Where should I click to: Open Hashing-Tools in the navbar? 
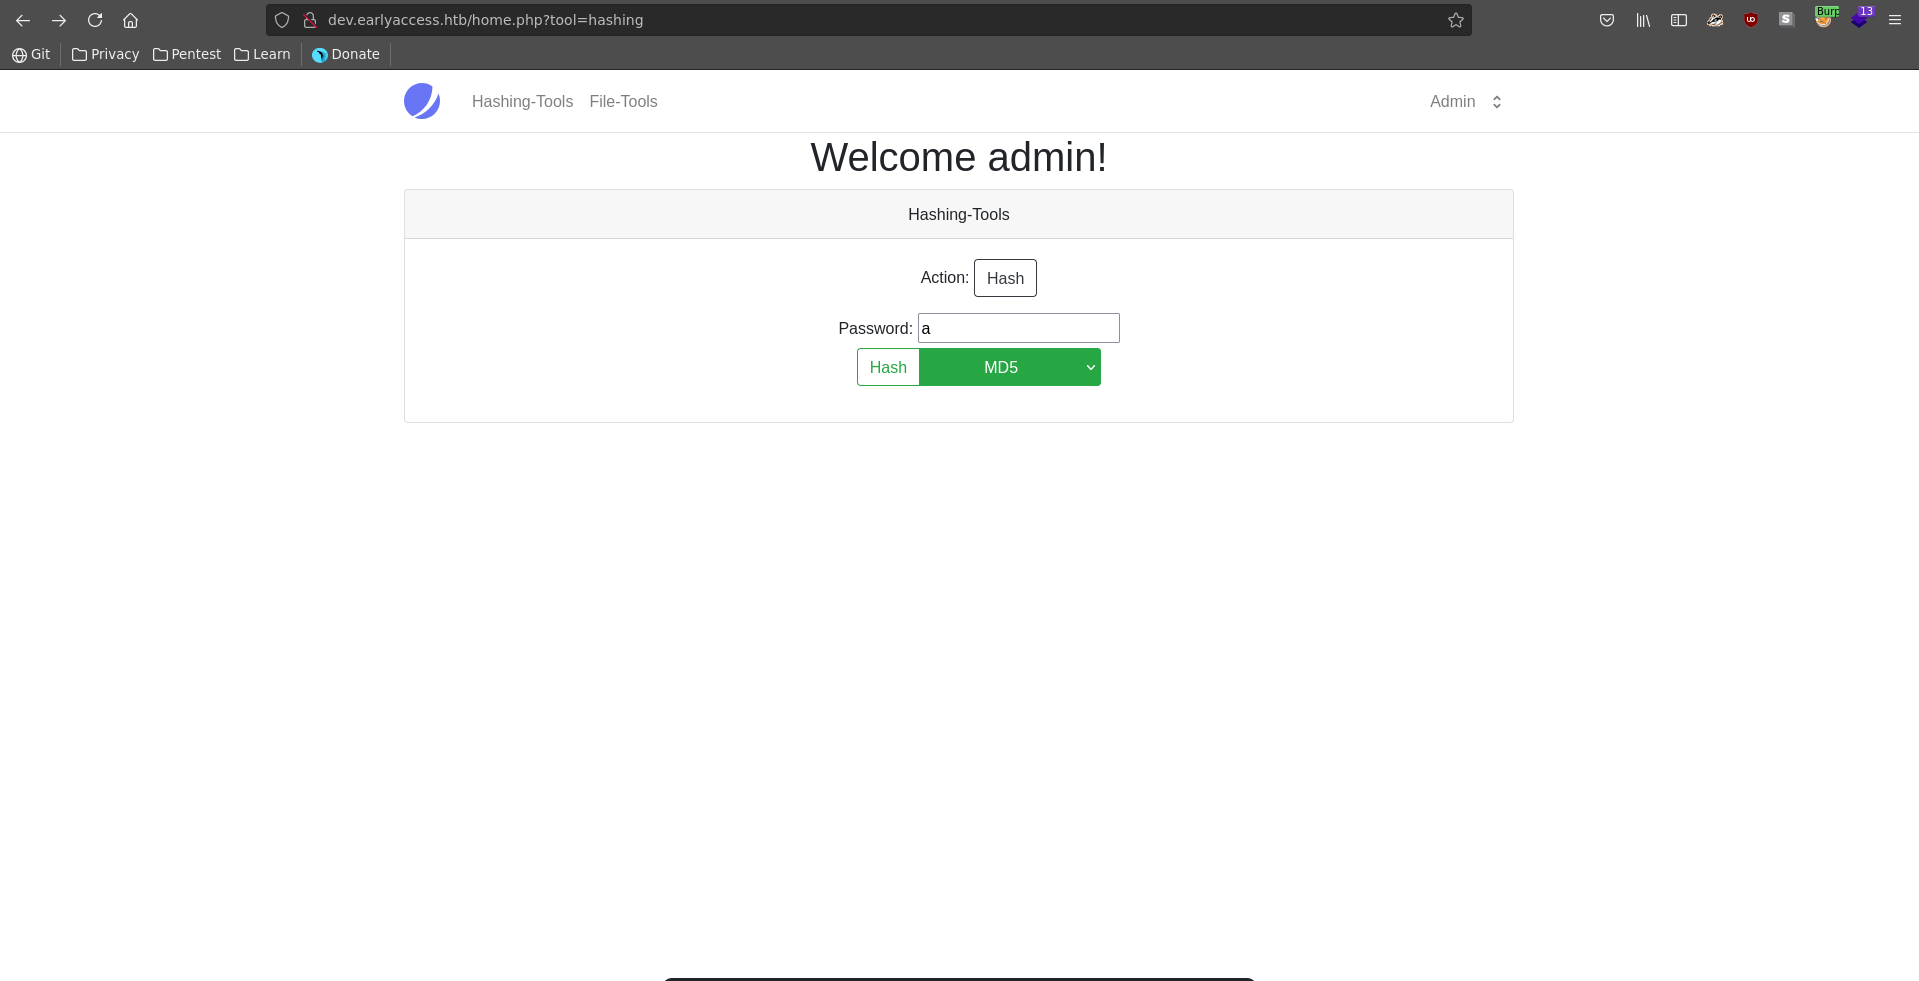pos(522,102)
